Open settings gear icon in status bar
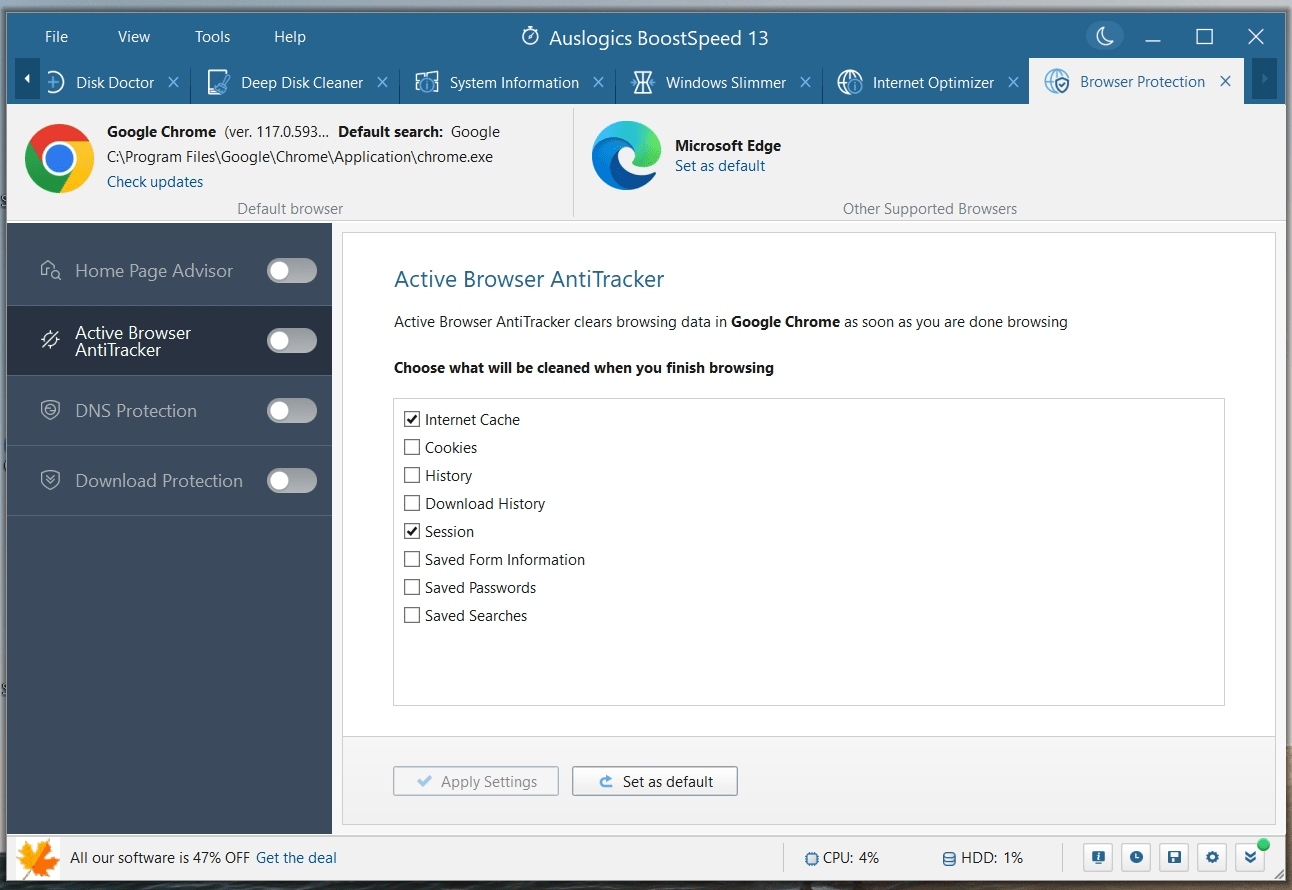 1213,857
